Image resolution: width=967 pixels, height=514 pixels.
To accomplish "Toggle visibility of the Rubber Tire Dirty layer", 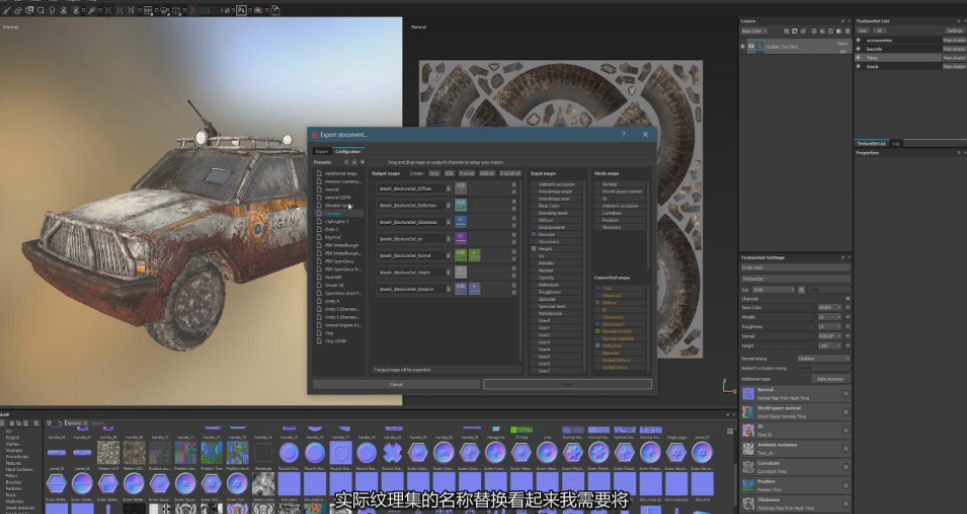I will (x=743, y=46).
